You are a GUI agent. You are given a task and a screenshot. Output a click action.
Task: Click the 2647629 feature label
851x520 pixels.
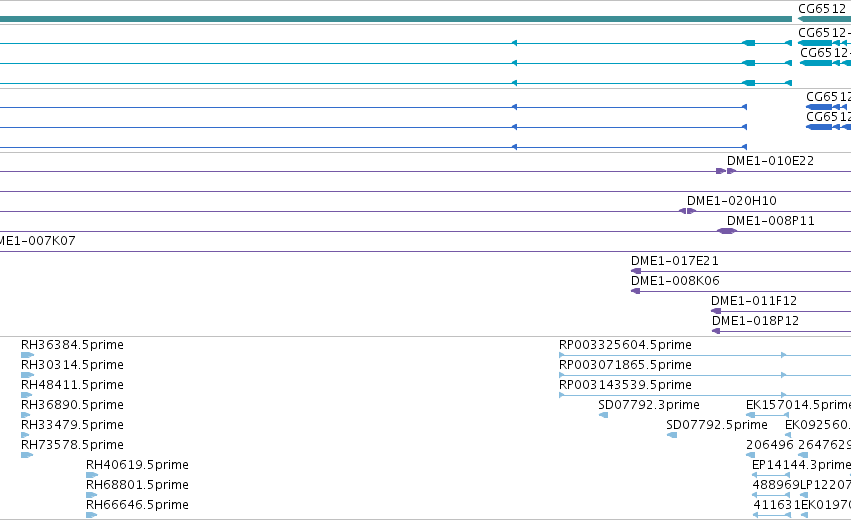coord(824,445)
